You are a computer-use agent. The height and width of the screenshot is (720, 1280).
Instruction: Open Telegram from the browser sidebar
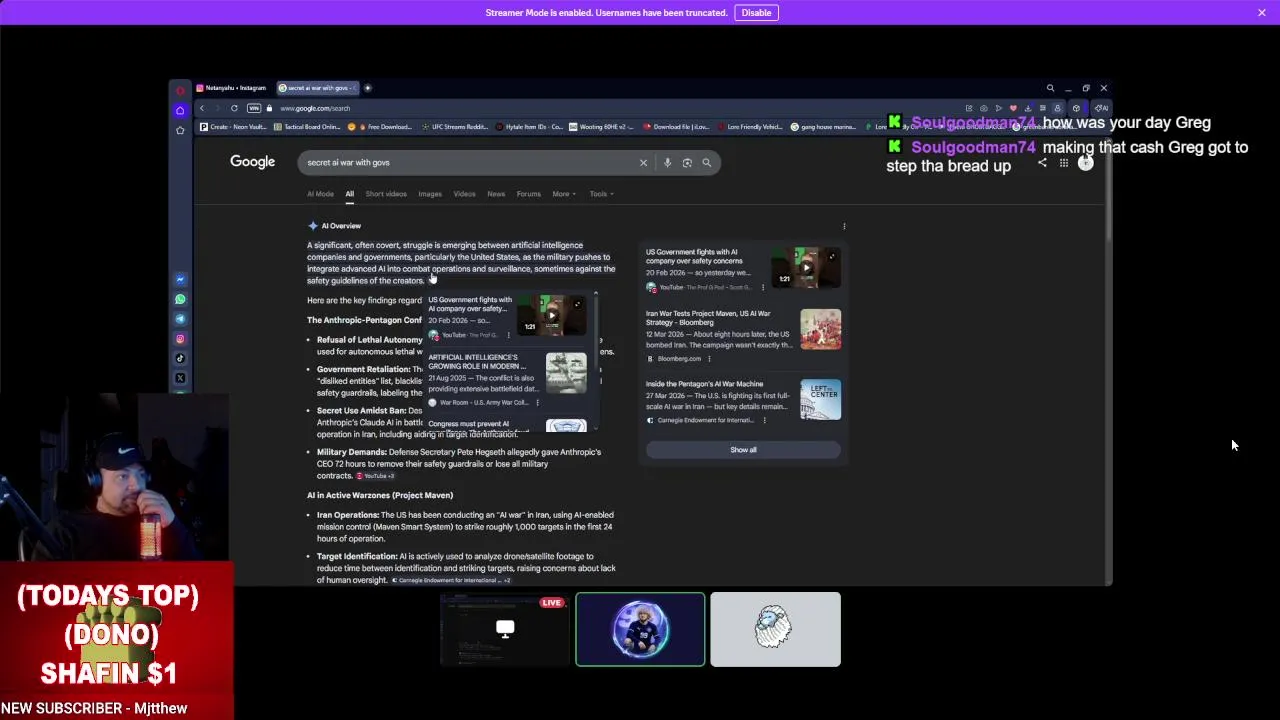[x=180, y=319]
